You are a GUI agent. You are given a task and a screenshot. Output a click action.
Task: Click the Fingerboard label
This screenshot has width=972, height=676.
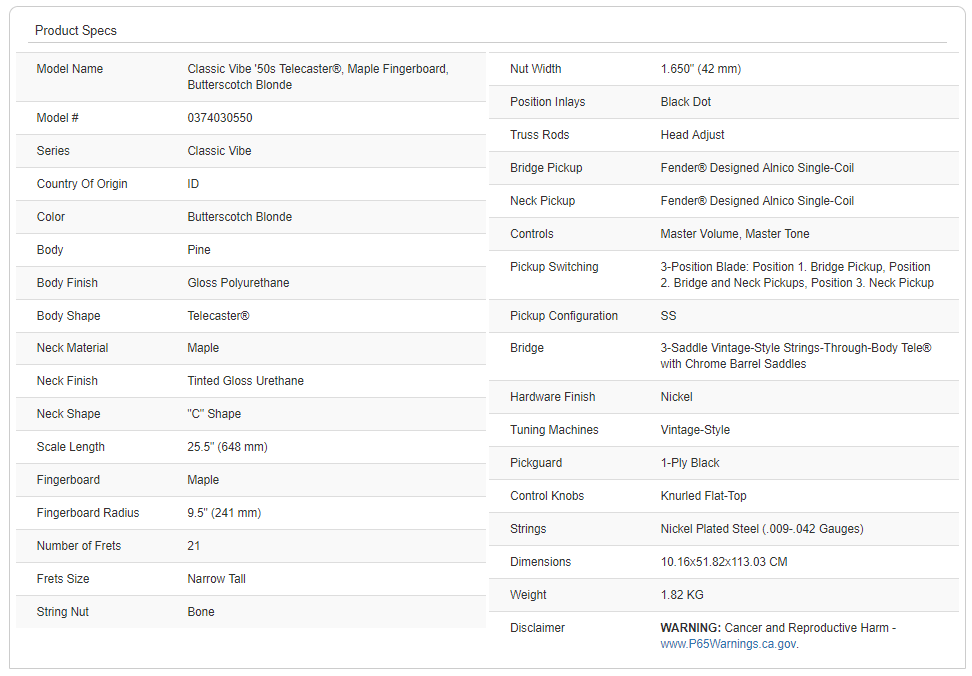[68, 480]
